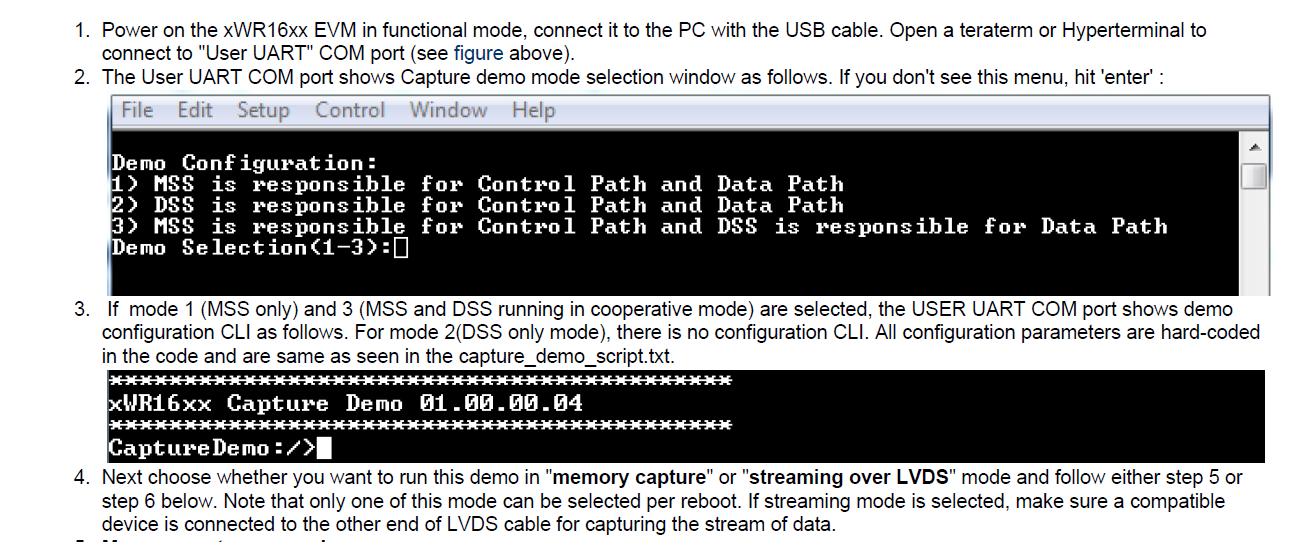
Task: Open the Control menu
Action: [x=350, y=110]
